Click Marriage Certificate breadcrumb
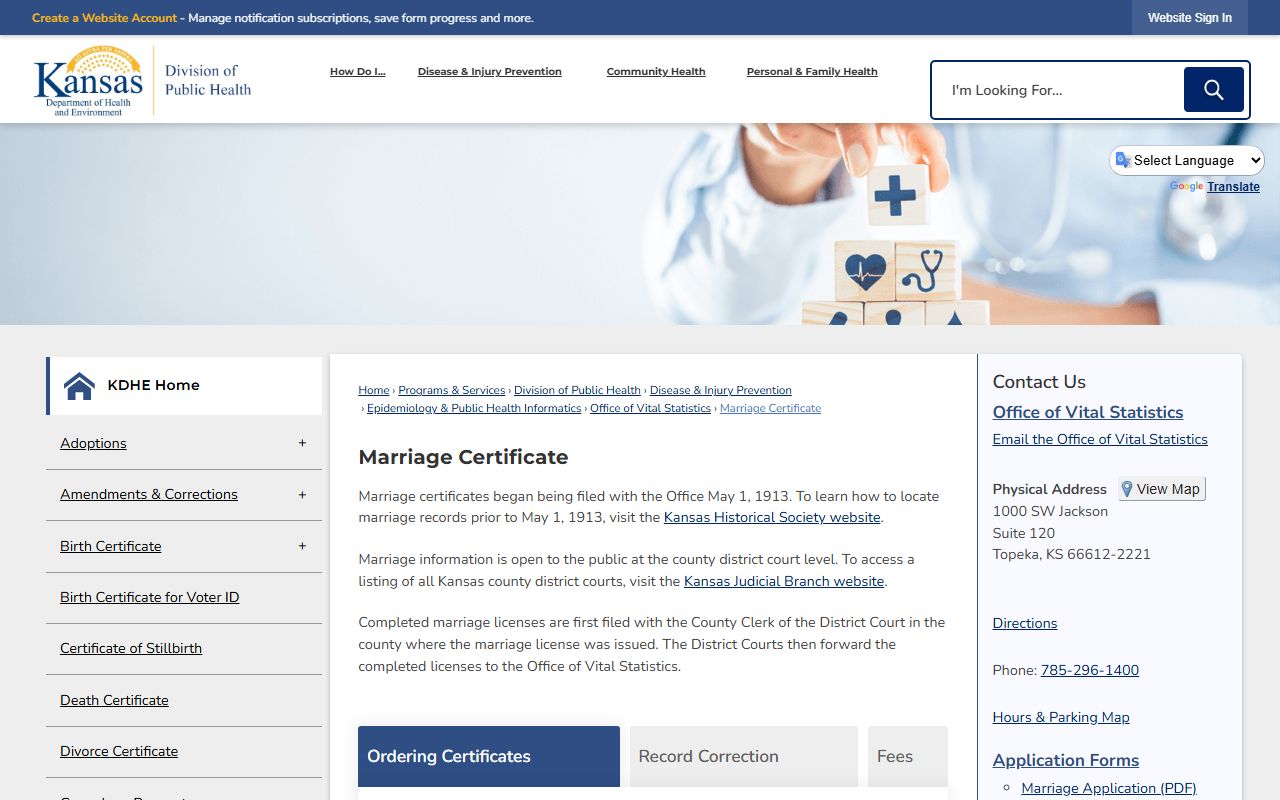 (x=770, y=408)
